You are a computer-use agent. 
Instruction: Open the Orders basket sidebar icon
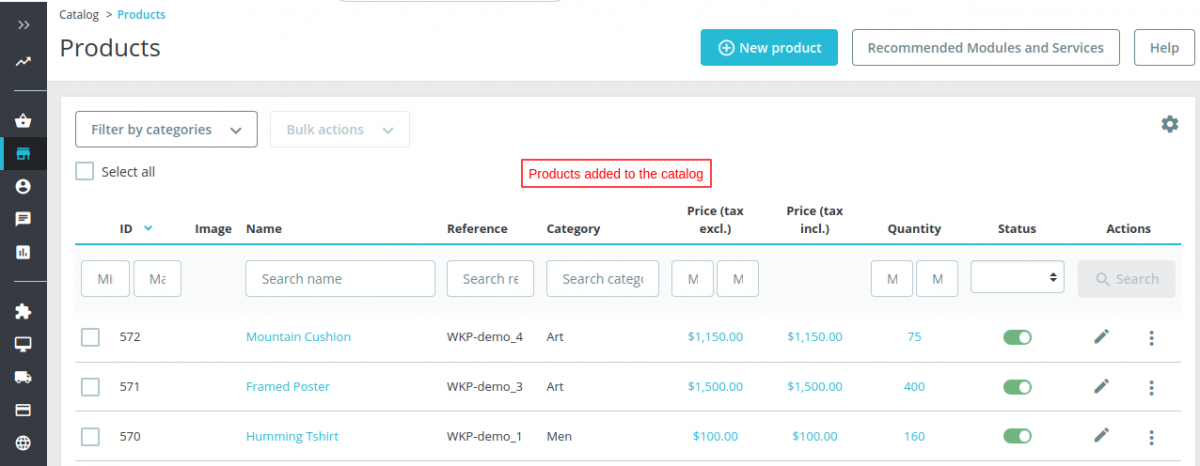point(23,121)
